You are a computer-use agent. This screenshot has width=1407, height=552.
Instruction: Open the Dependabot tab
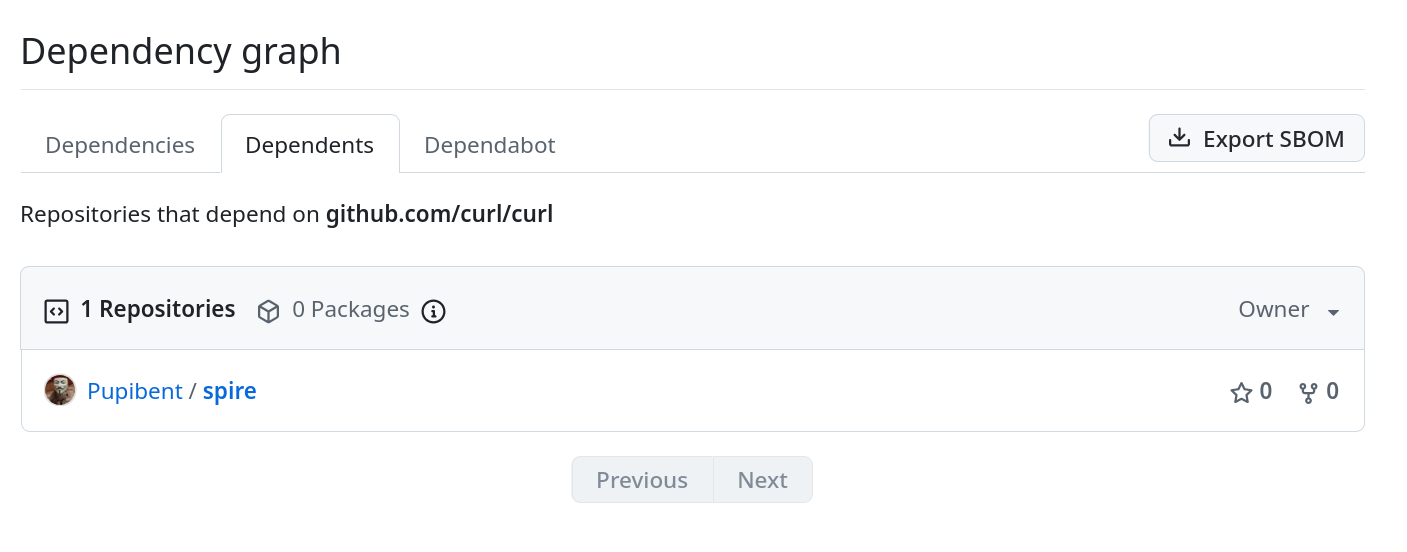(x=489, y=145)
